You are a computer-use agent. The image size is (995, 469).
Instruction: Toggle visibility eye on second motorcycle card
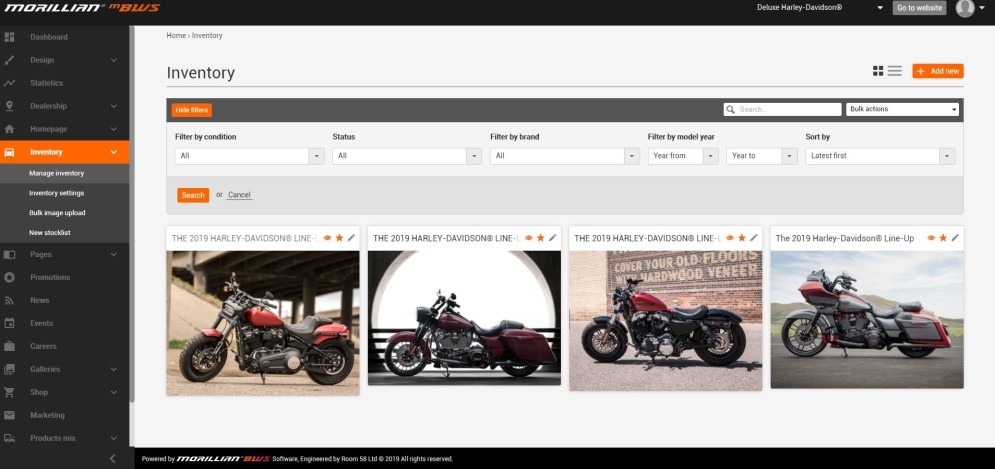coord(529,238)
